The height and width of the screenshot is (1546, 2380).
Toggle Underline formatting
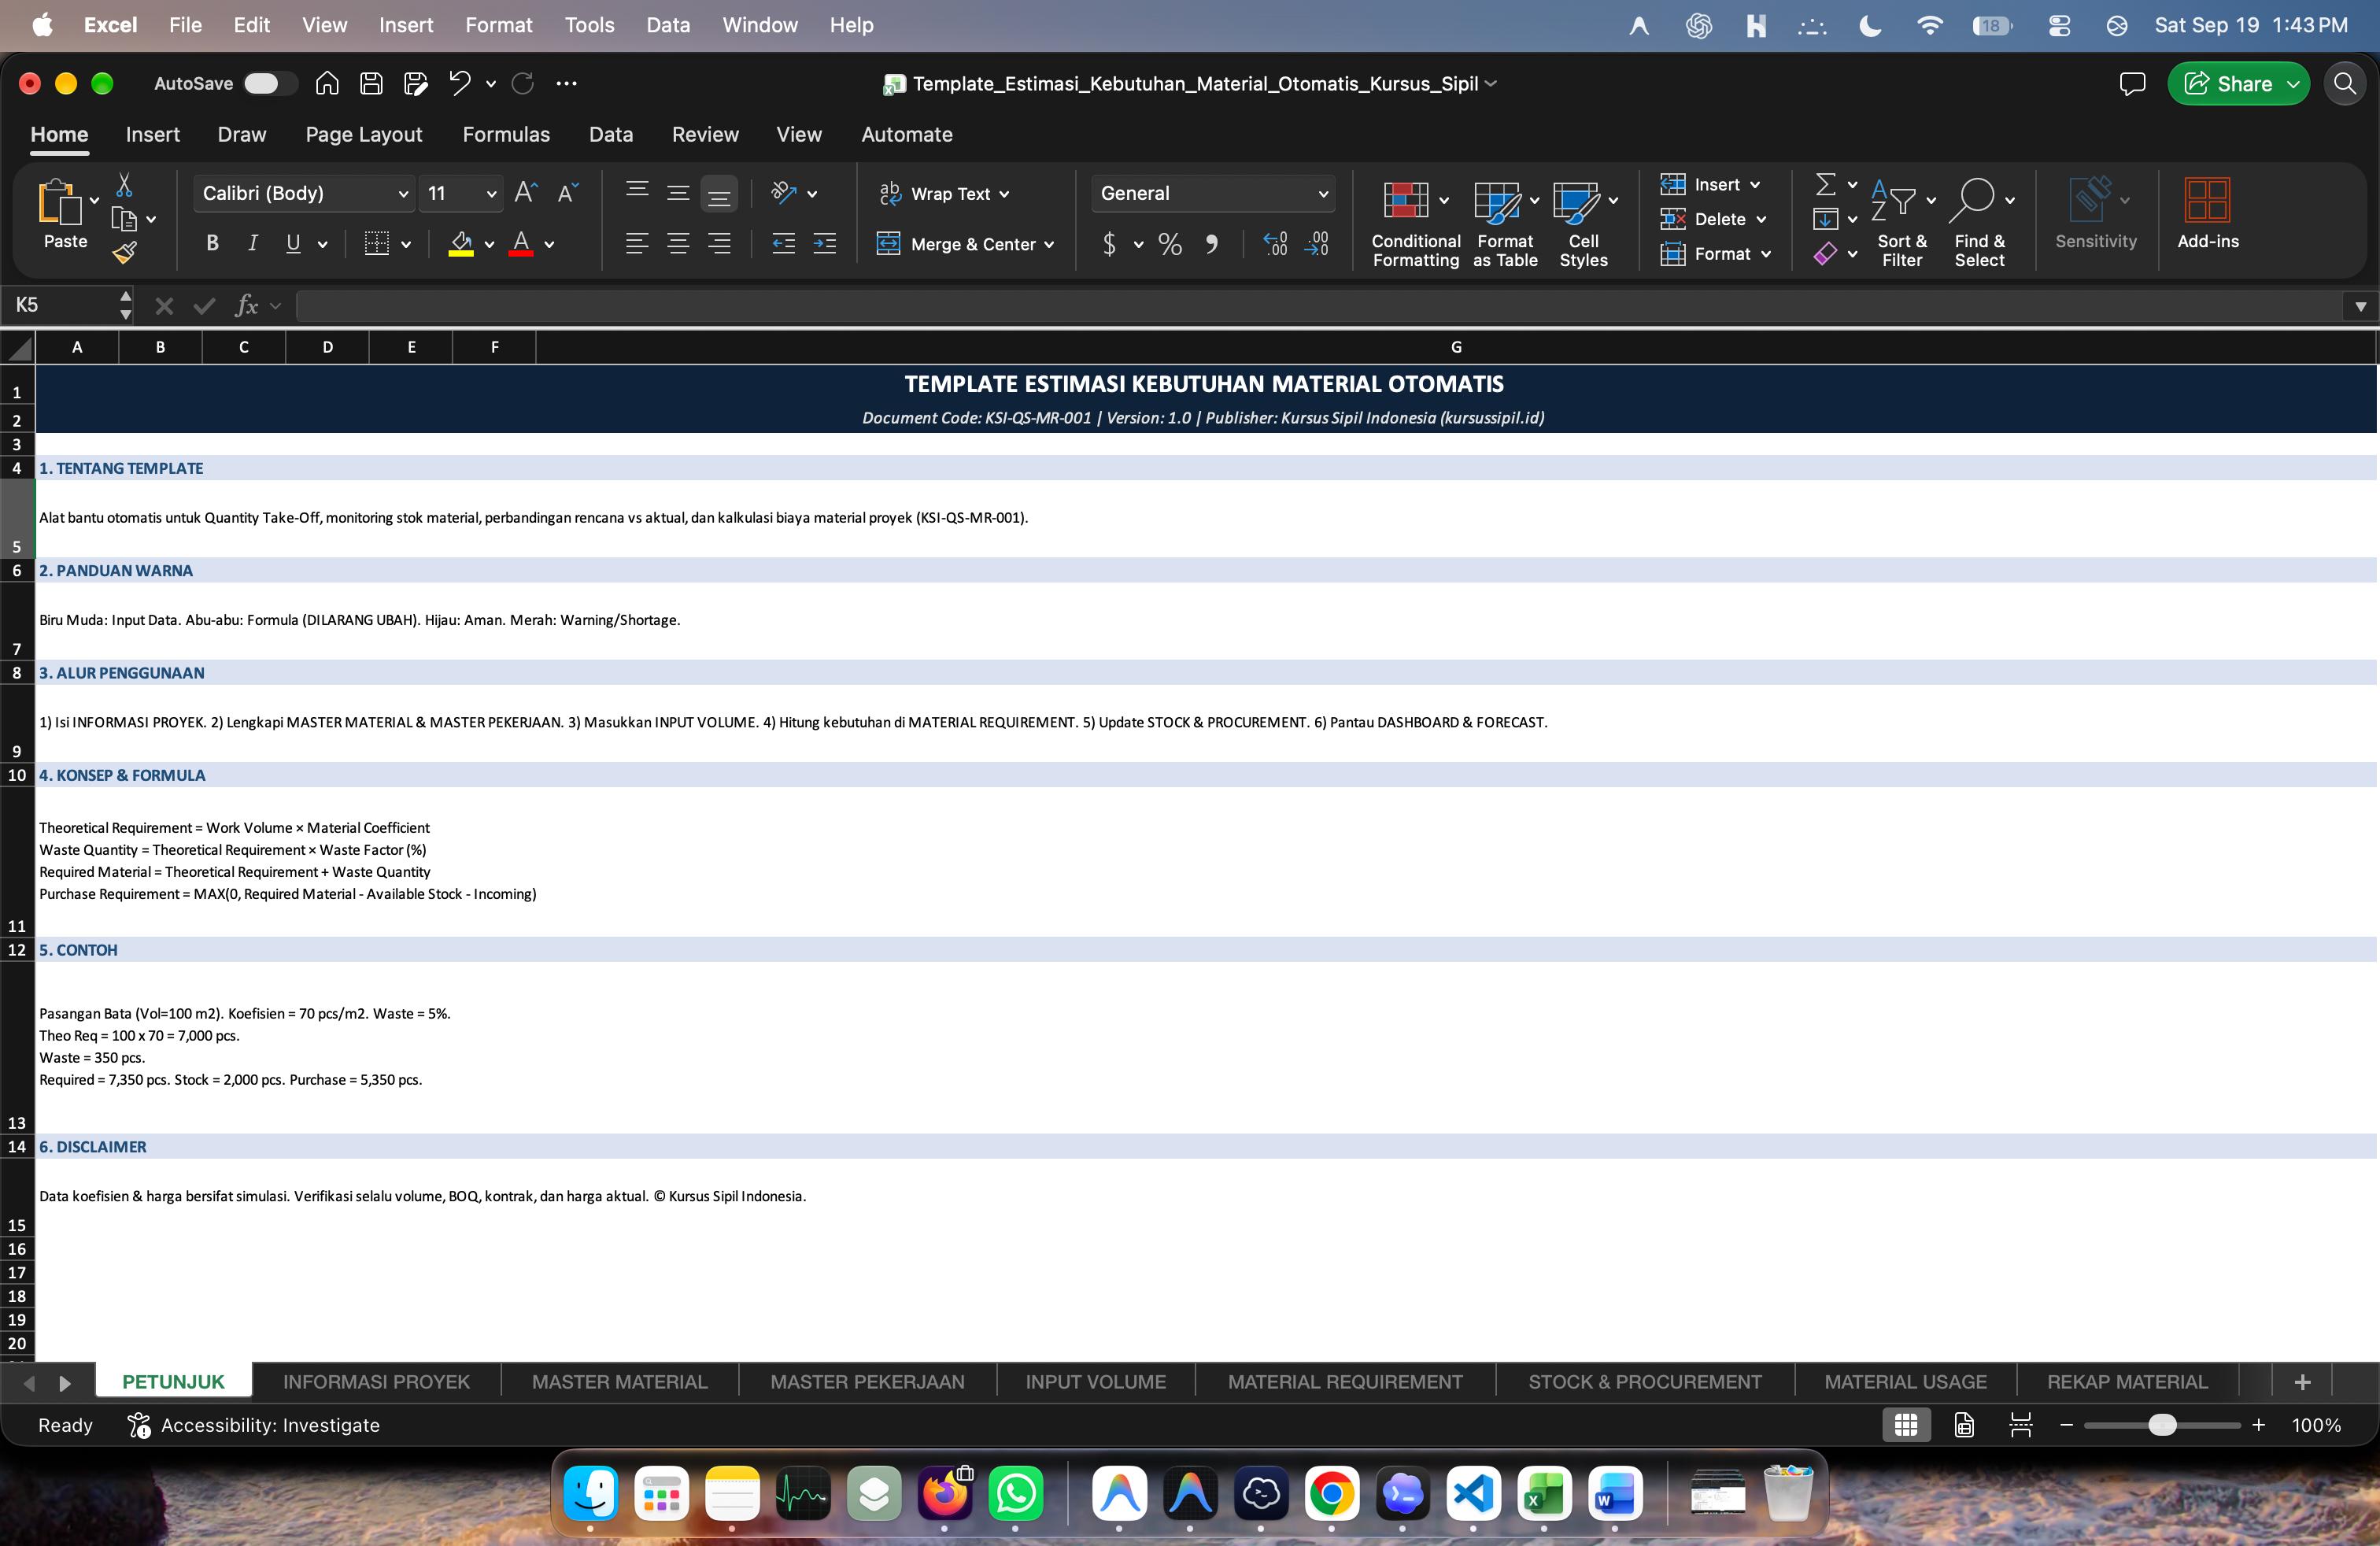pyautogui.click(x=293, y=244)
